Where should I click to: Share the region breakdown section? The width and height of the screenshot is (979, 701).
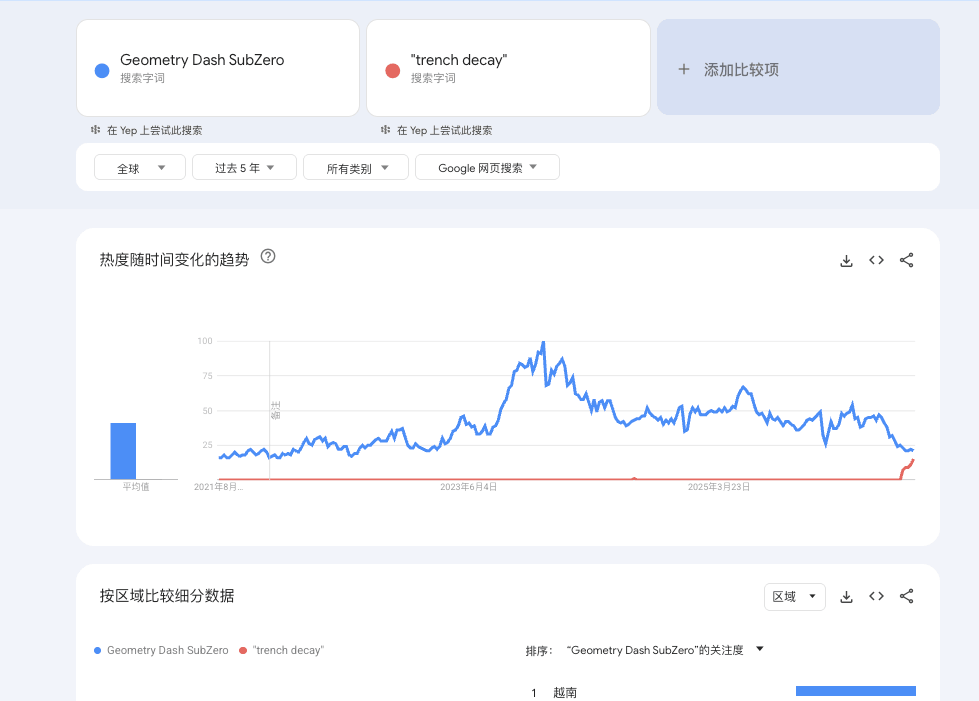coord(907,596)
